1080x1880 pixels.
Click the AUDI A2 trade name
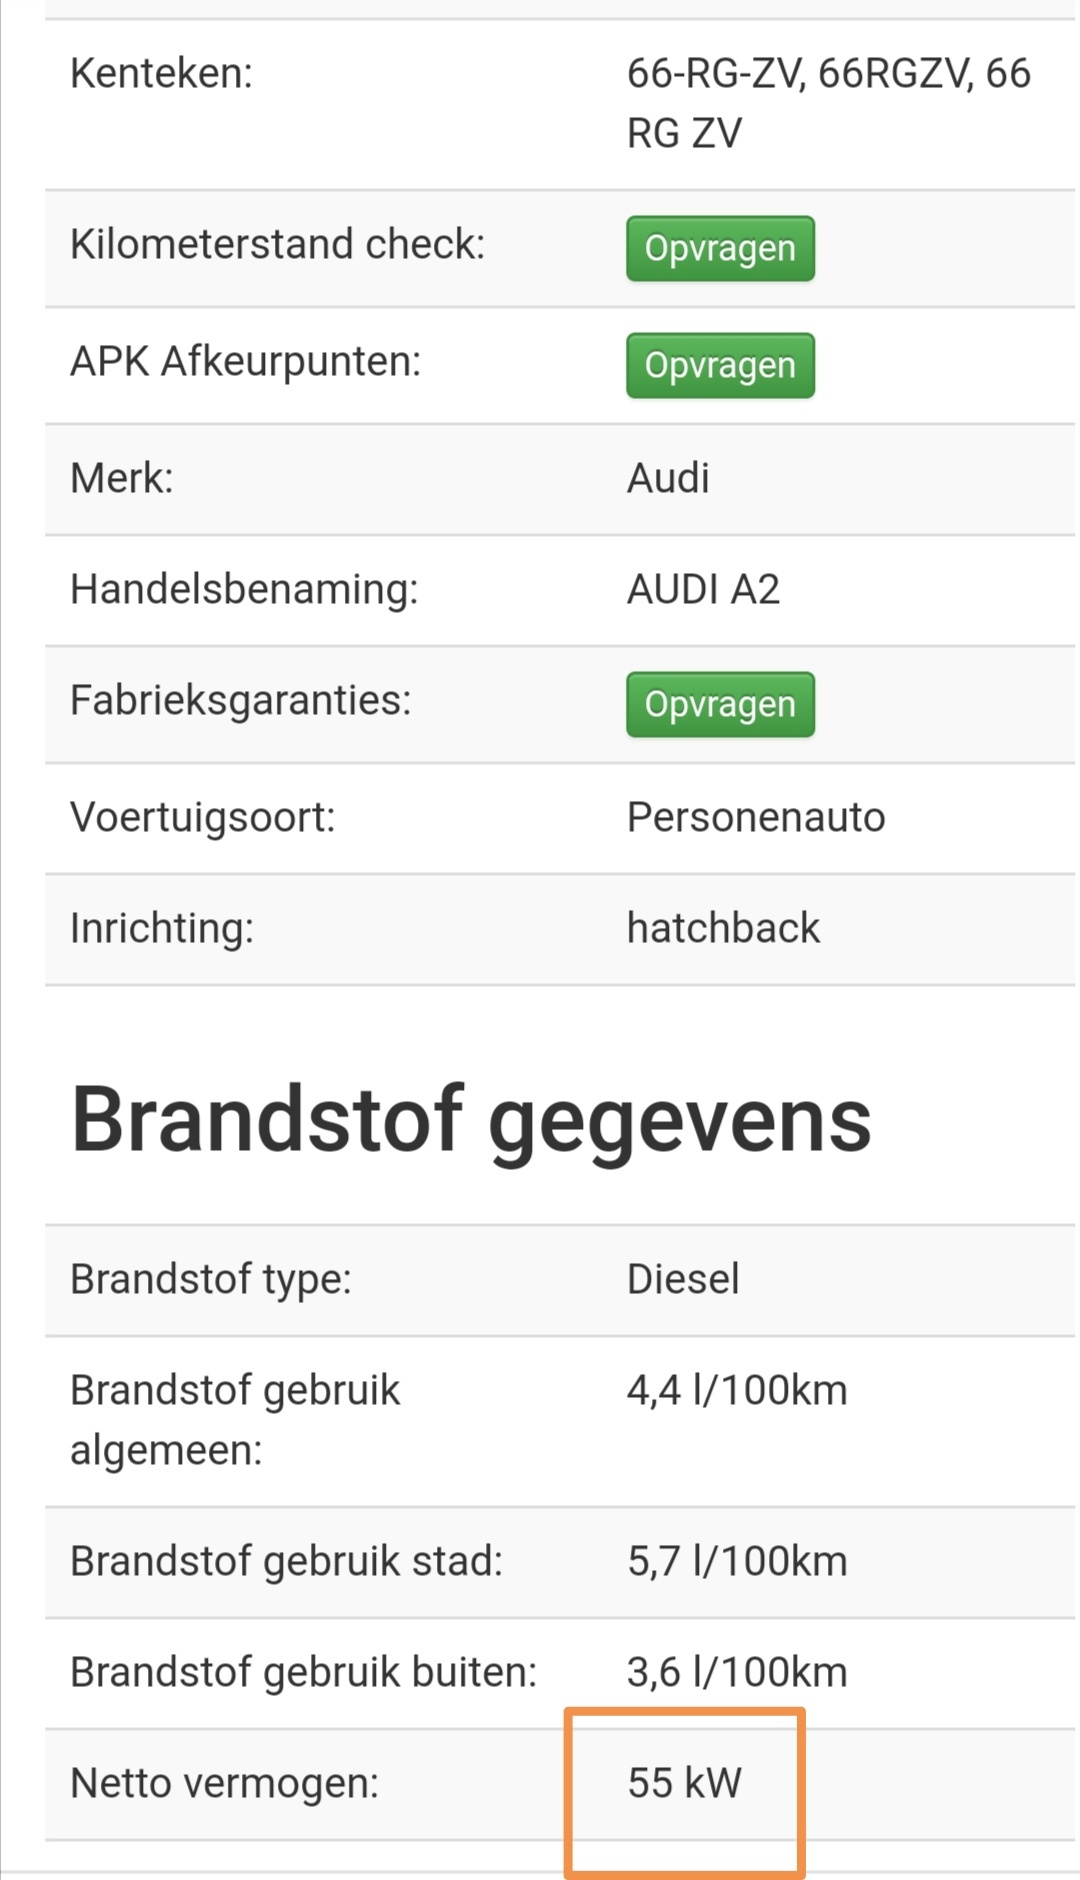(x=703, y=589)
